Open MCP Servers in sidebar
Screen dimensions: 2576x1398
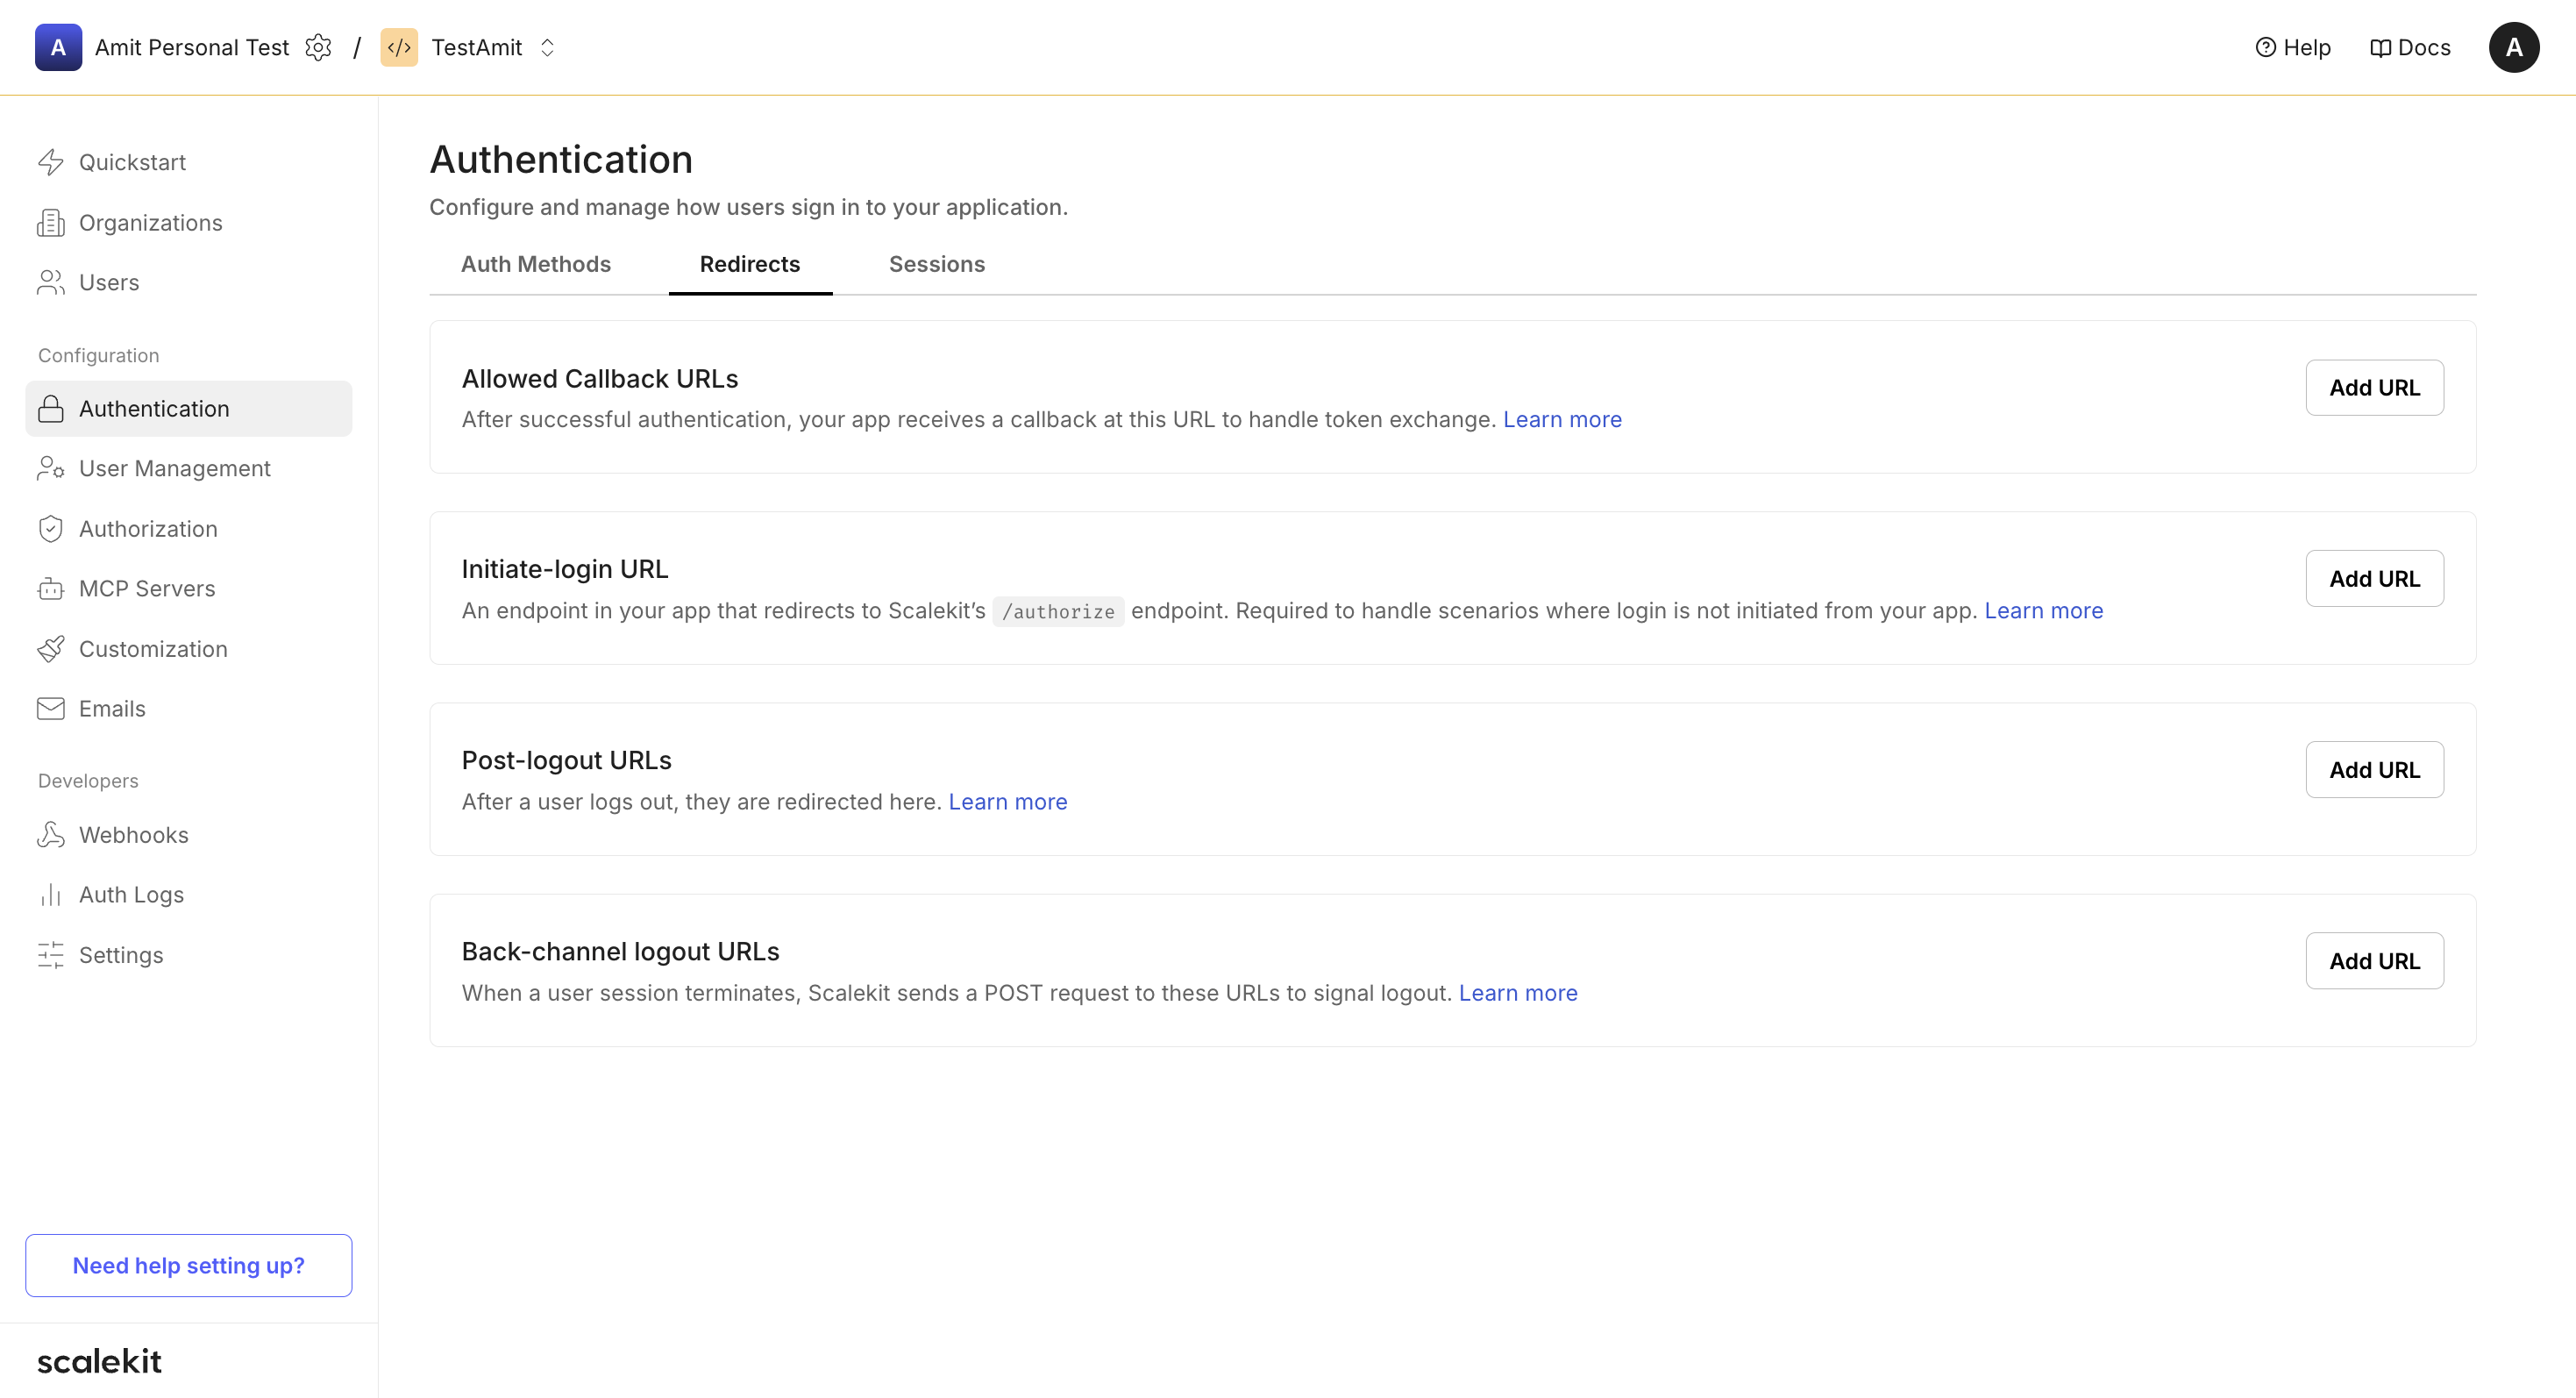click(x=189, y=588)
